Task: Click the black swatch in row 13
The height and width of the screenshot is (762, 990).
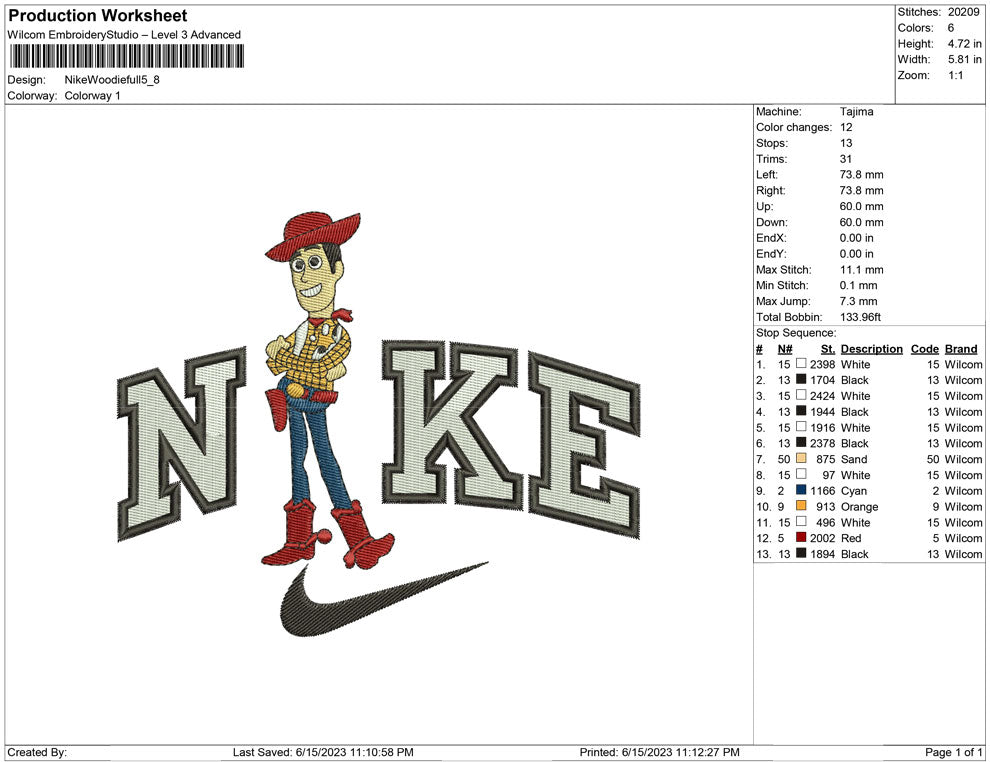Action: tap(801, 553)
